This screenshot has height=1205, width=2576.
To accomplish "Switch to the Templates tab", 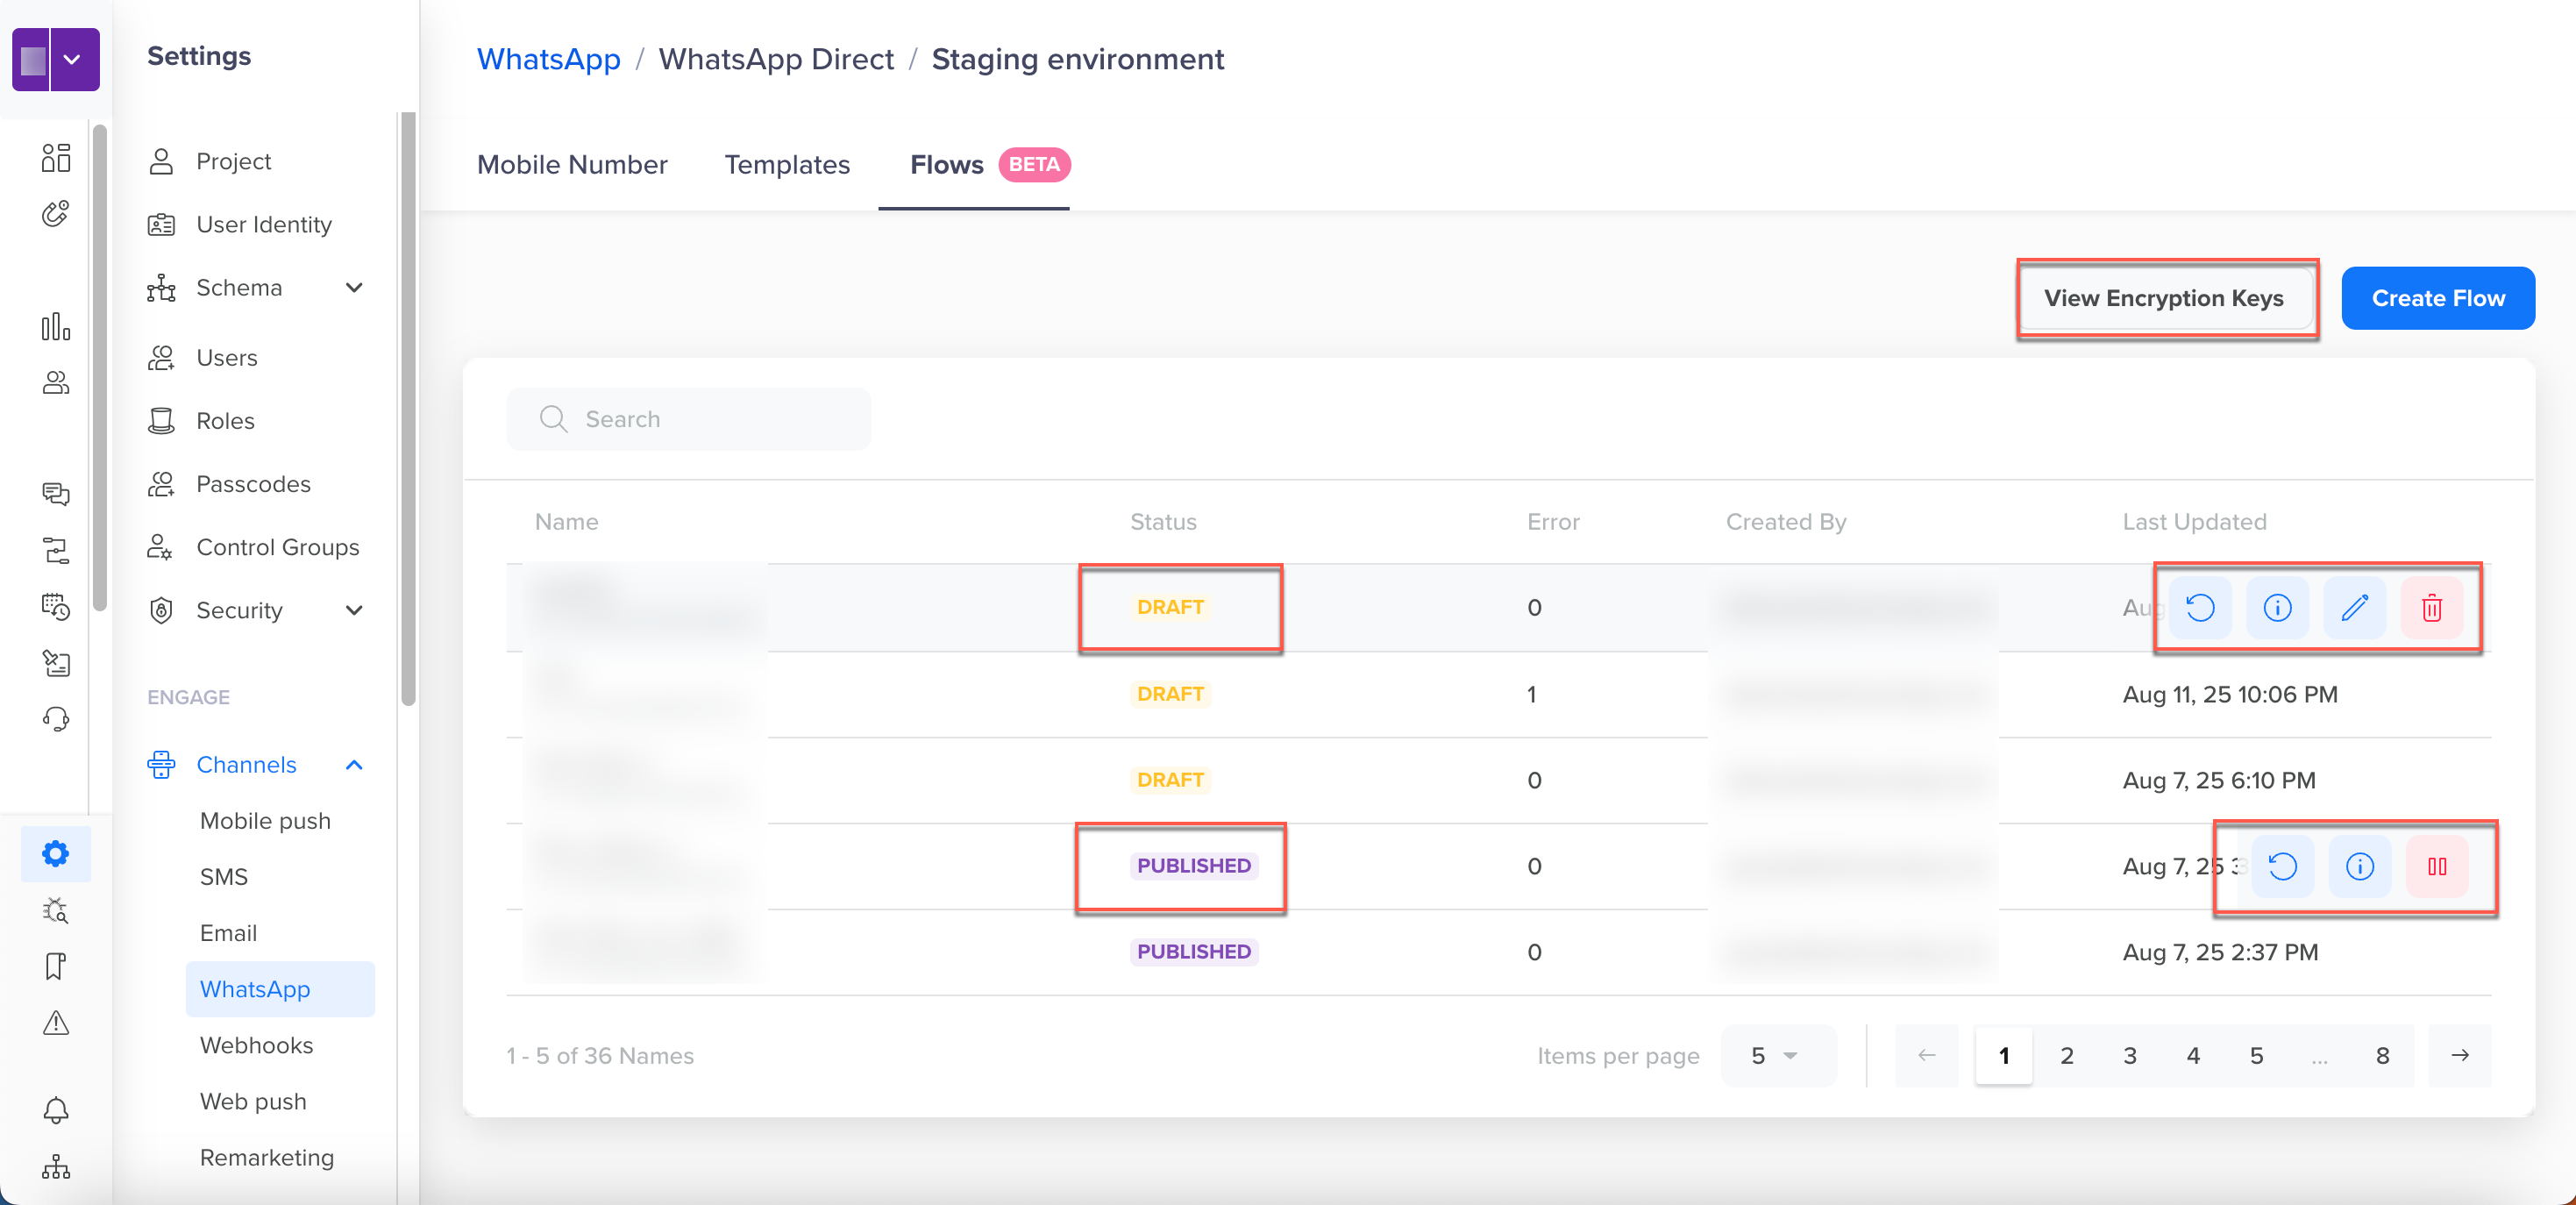I will (x=787, y=165).
